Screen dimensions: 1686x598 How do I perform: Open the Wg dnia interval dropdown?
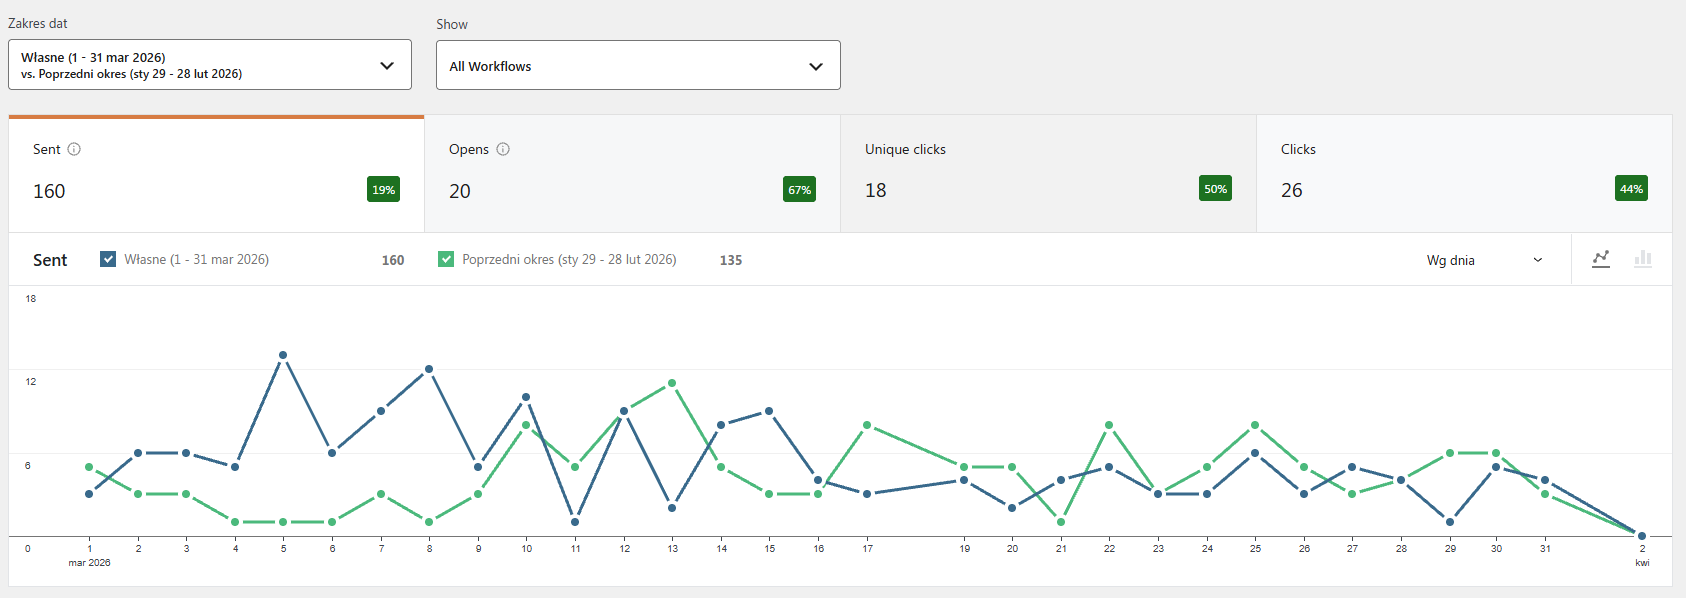1485,260
